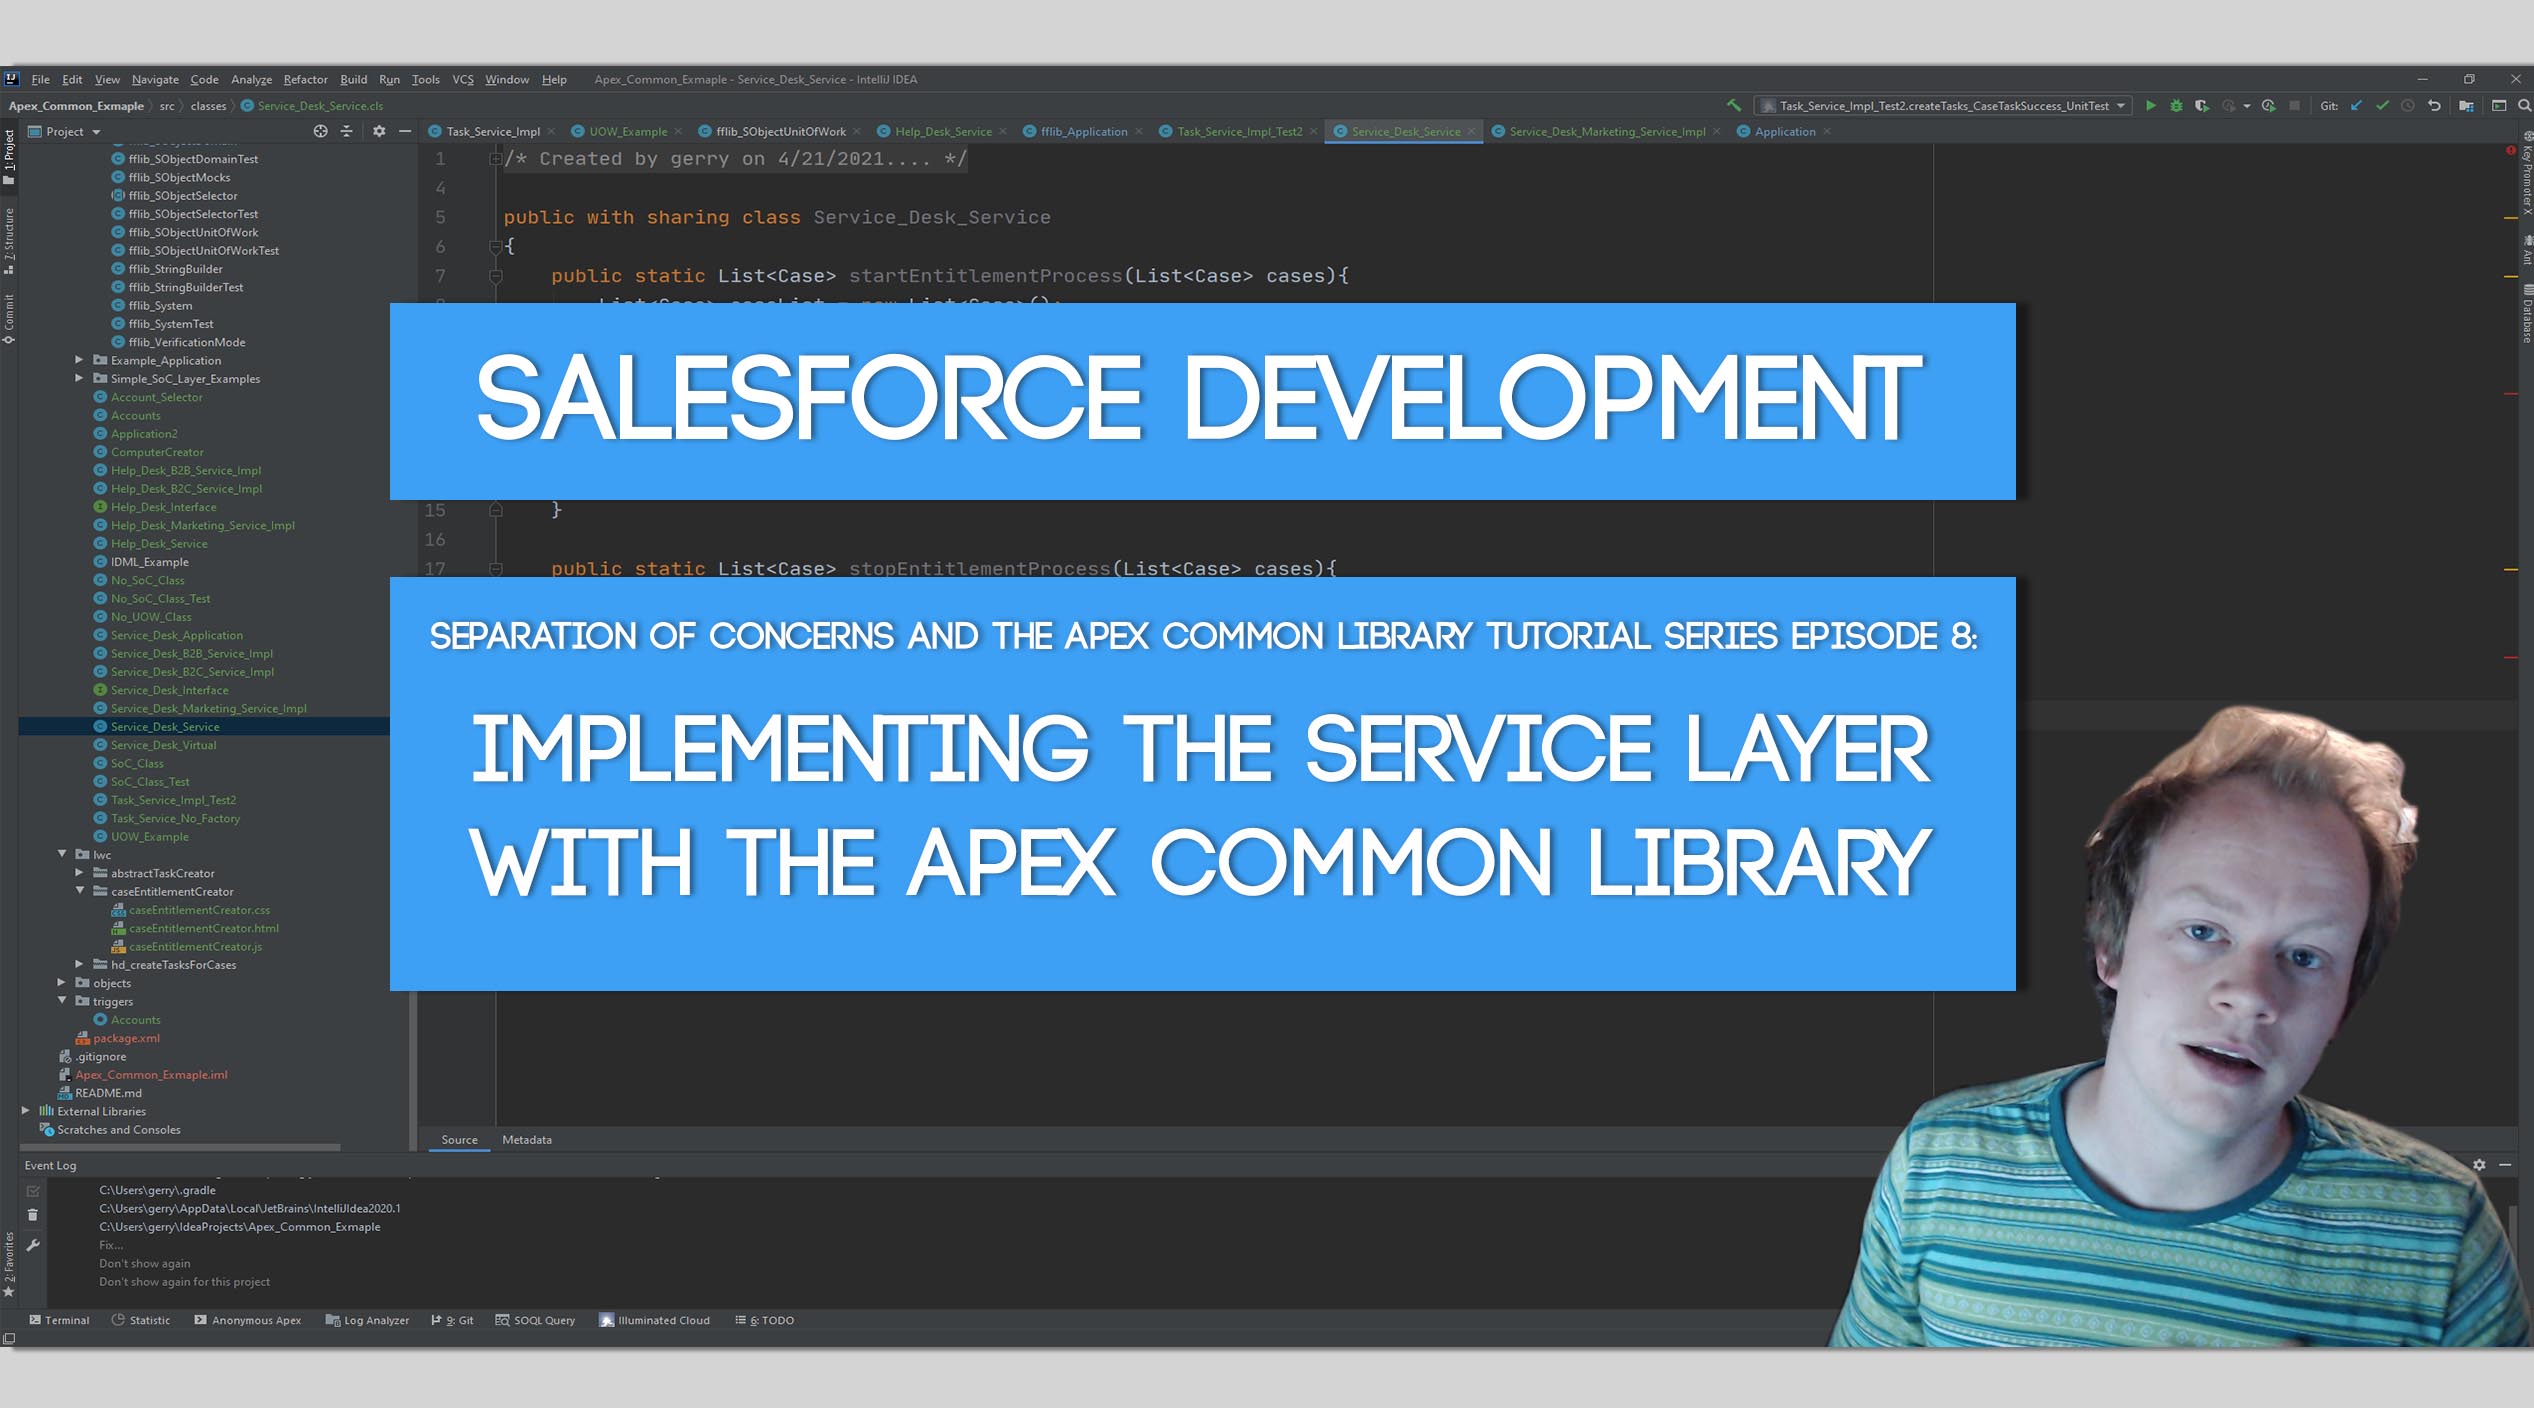Click the Project panel horizontal scrollbar
Viewport: 2534px width, 1408px height.
pos(180,1147)
